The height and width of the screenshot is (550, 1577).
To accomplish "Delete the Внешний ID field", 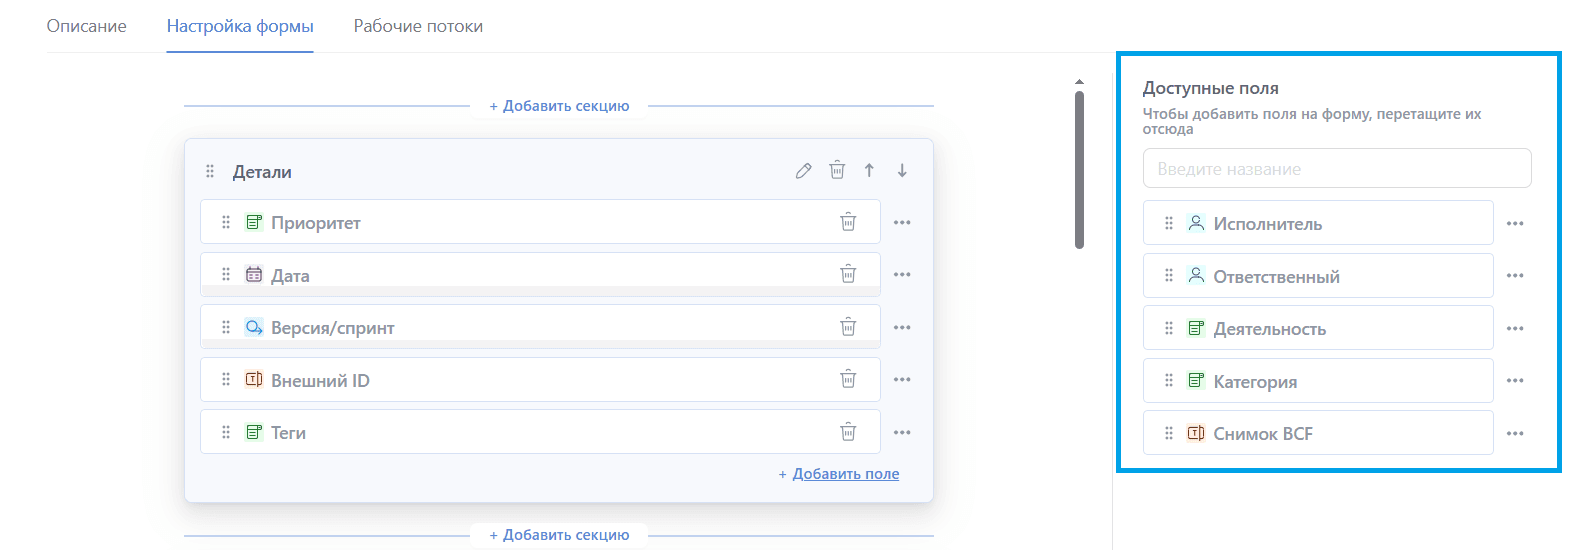I will point(848,379).
